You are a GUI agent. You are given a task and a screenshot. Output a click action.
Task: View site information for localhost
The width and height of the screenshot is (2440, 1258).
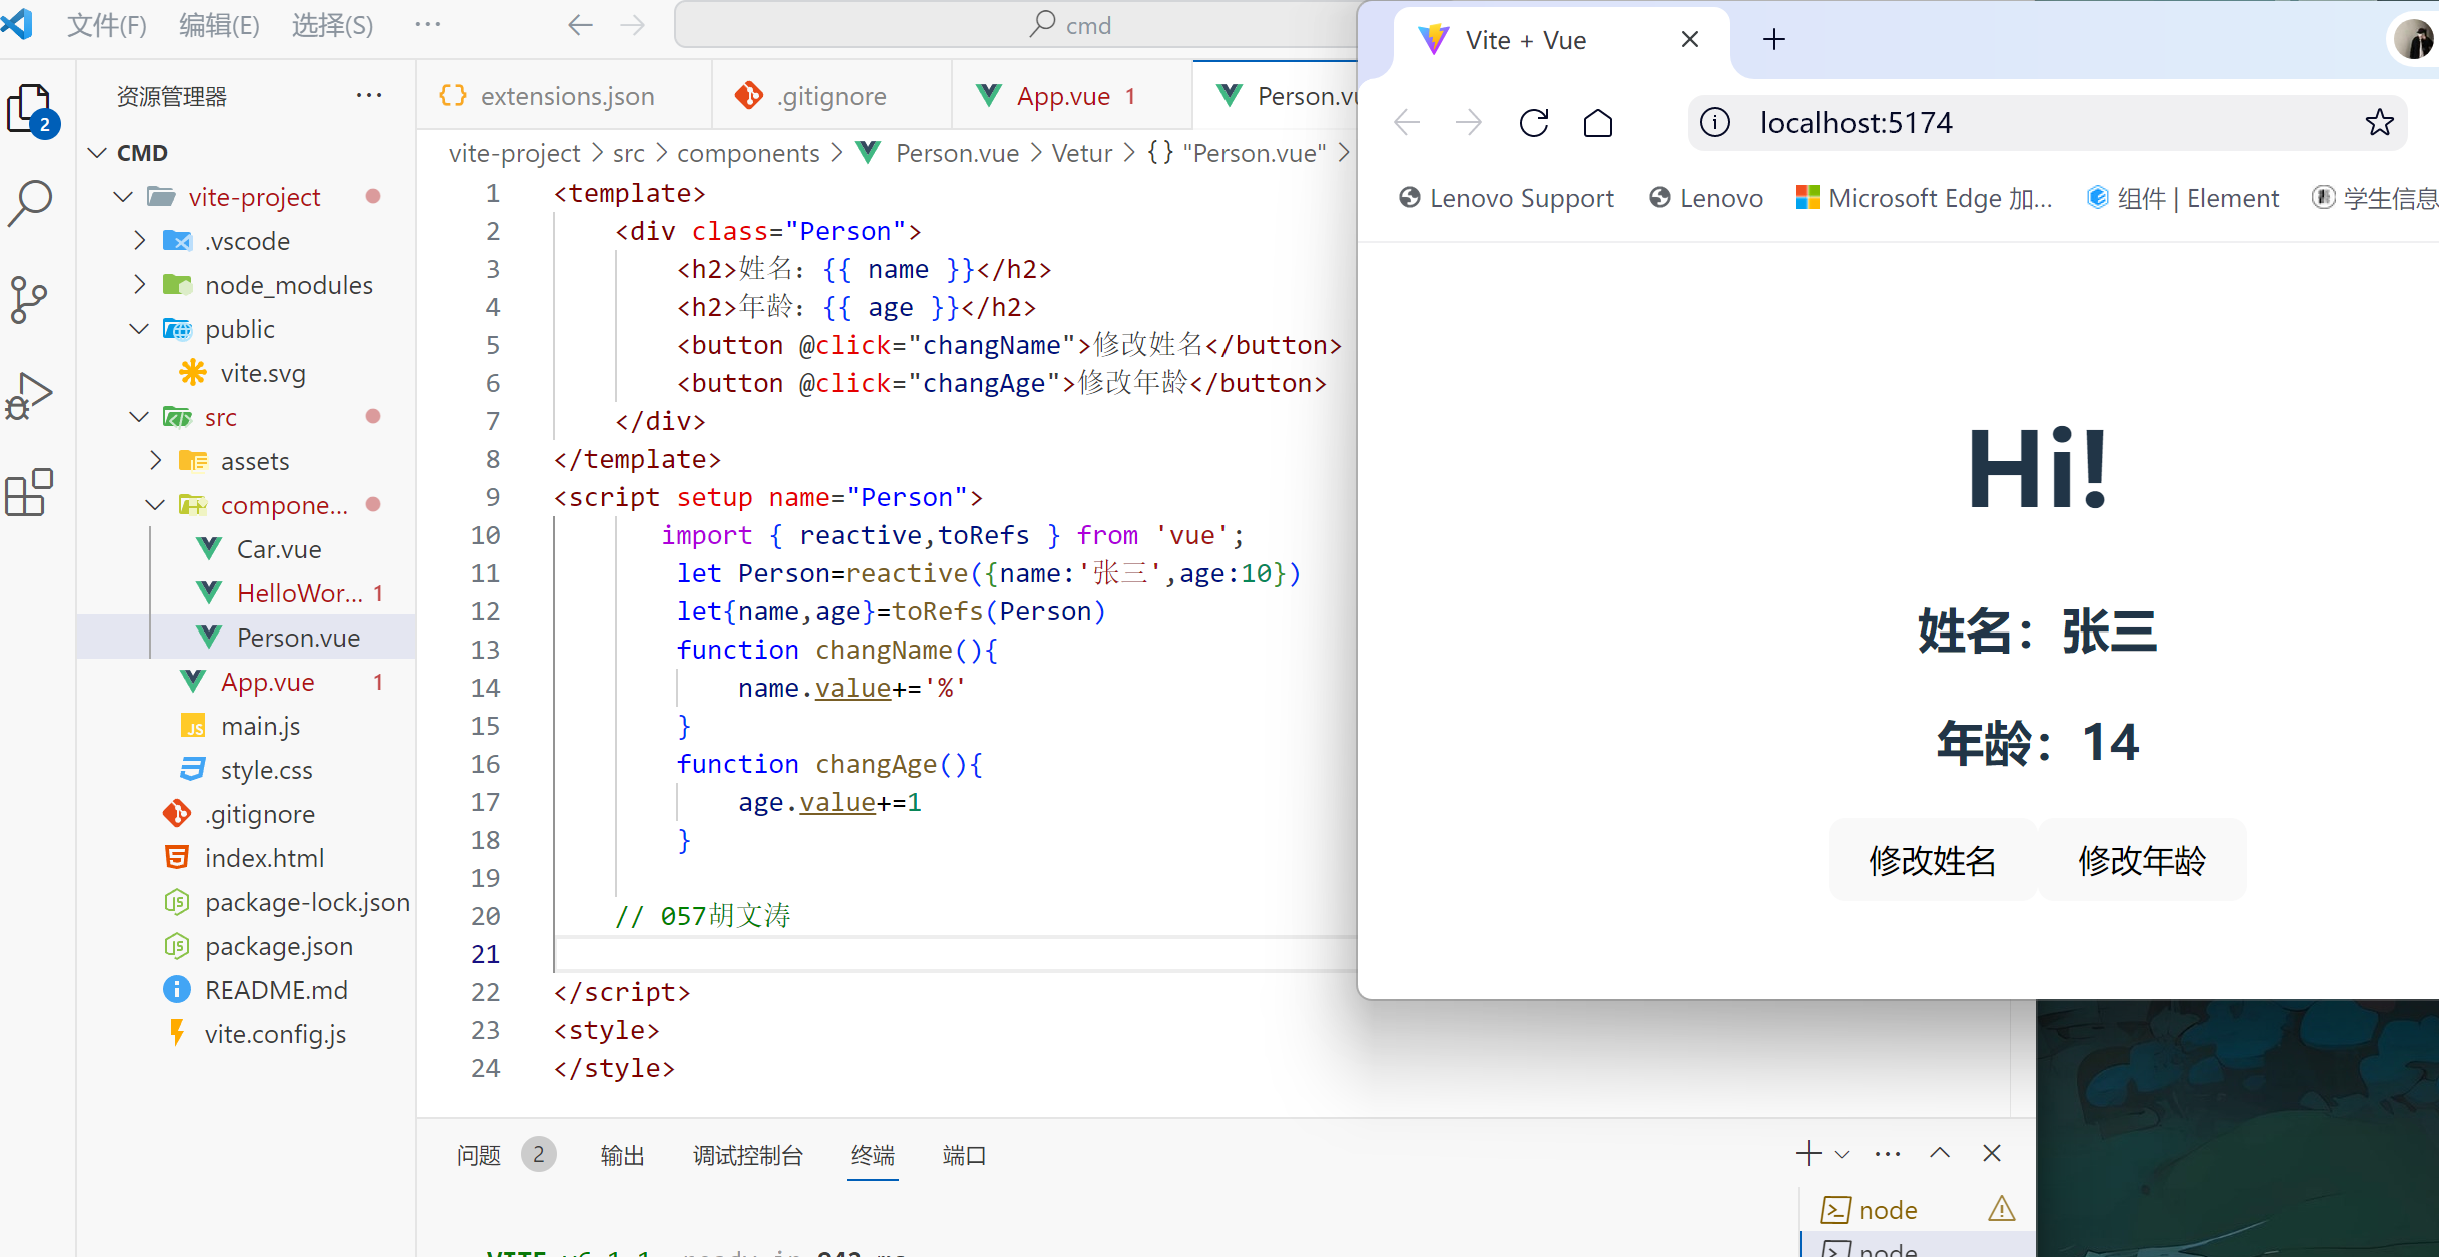coord(1715,122)
